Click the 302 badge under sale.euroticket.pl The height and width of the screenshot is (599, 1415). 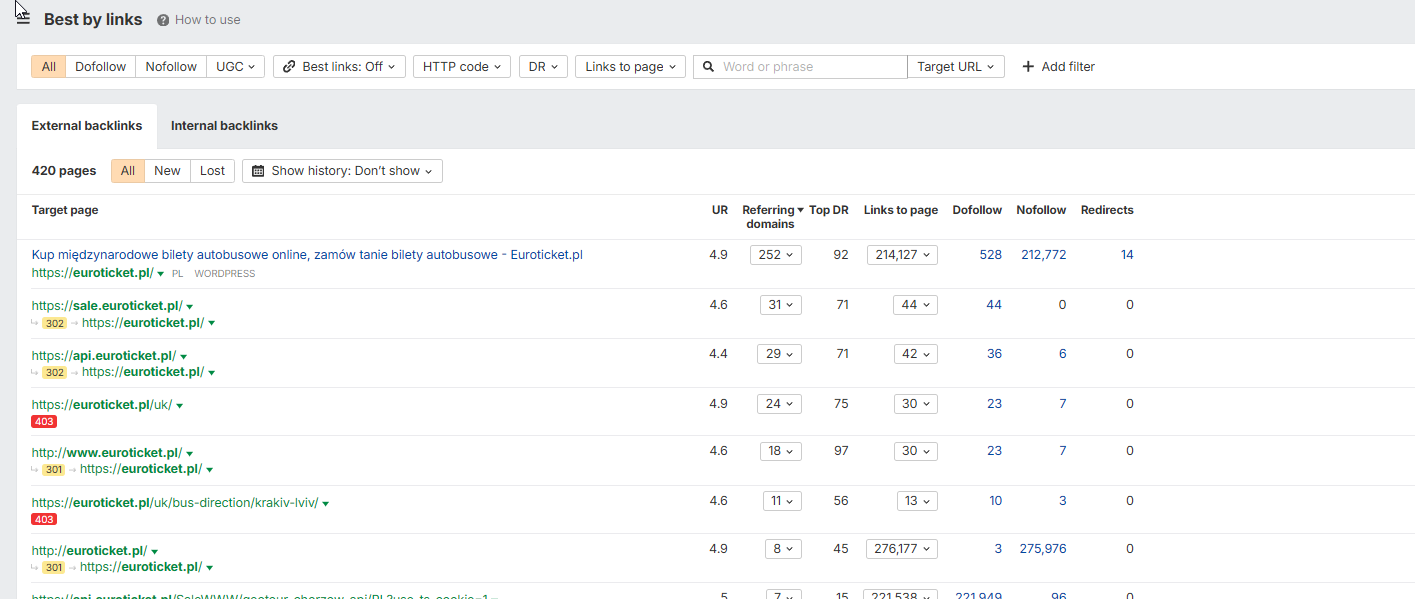point(54,323)
